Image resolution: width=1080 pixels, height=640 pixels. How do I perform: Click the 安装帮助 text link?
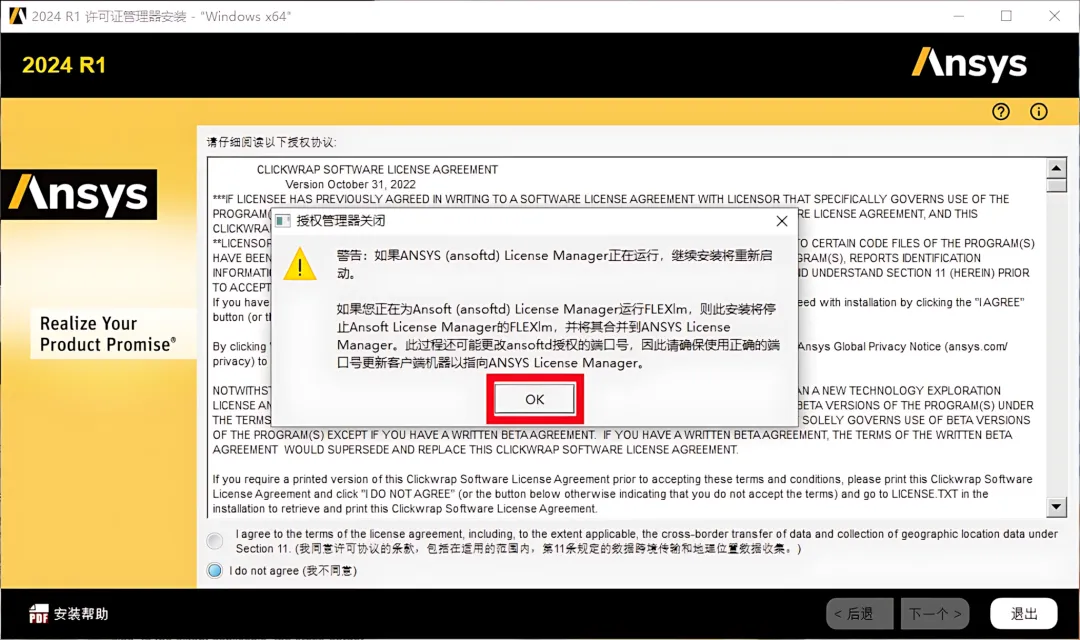pos(81,614)
